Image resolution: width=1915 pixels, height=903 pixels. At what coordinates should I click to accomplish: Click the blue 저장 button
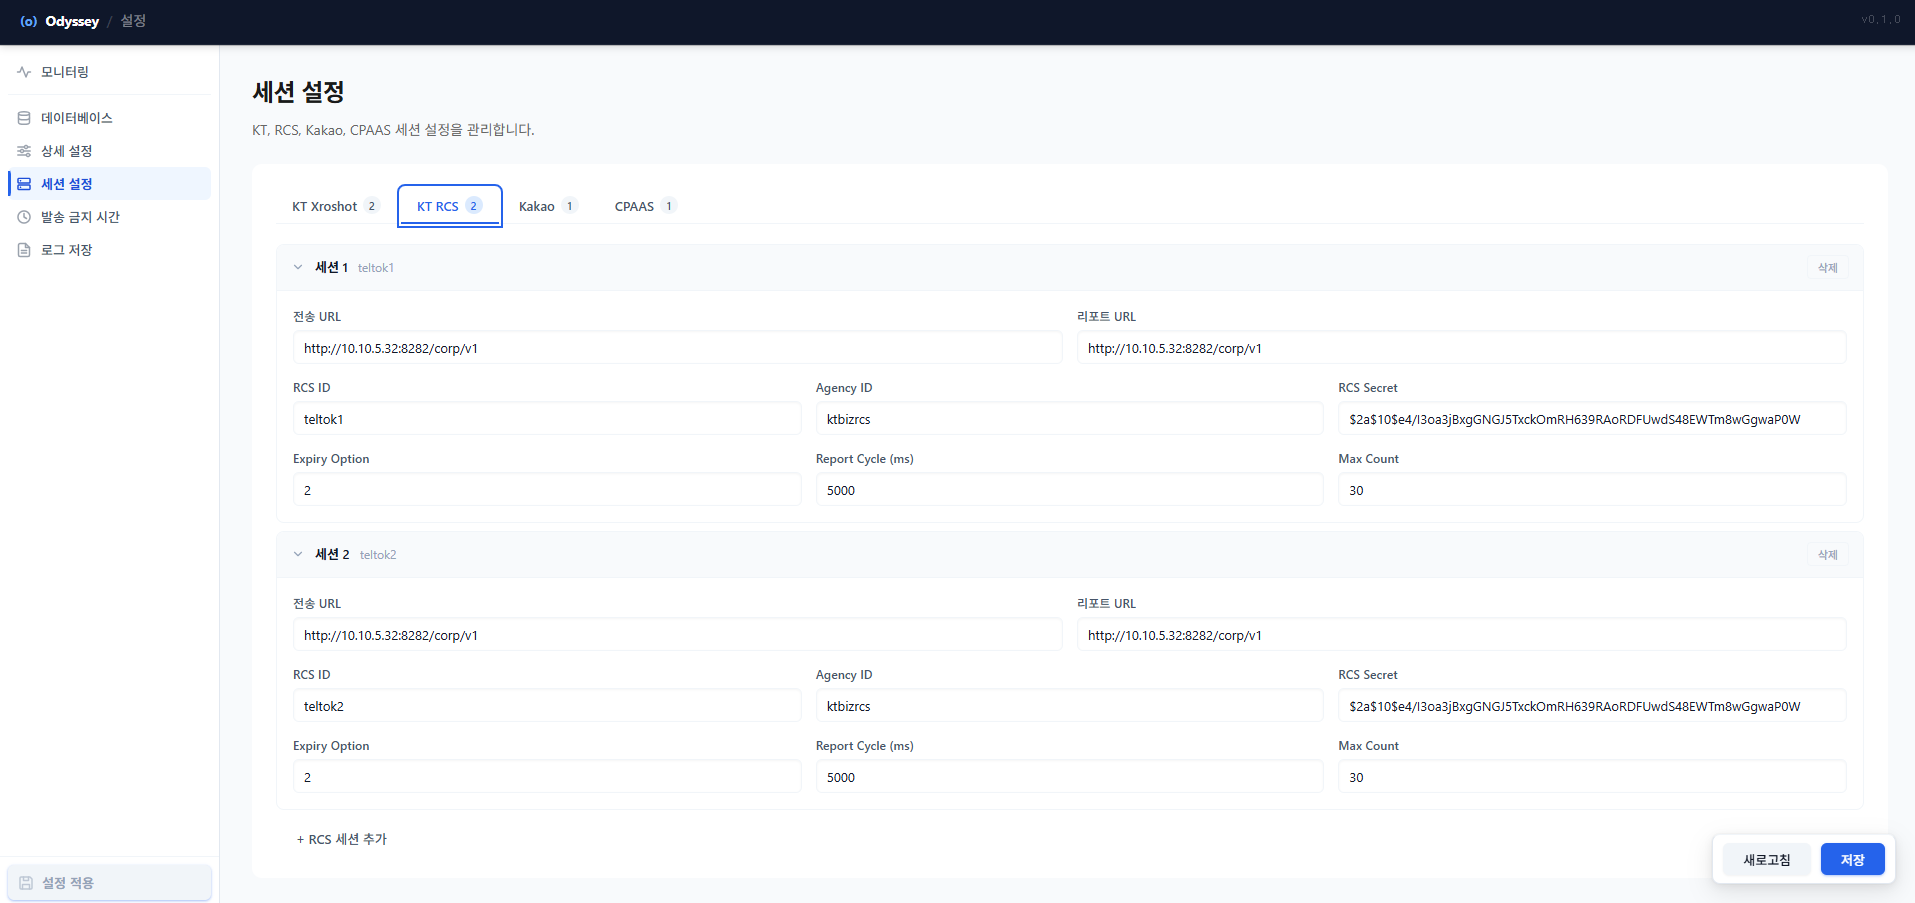coord(1852,860)
